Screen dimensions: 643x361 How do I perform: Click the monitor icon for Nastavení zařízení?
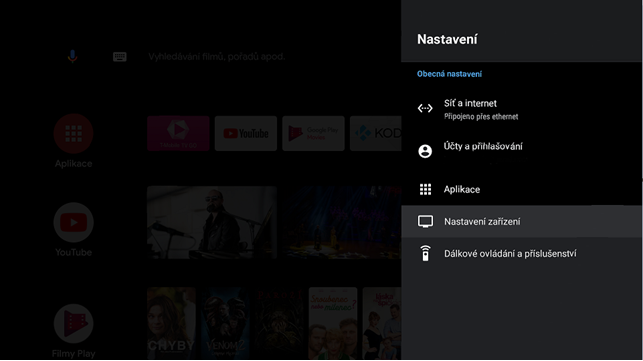(425, 222)
